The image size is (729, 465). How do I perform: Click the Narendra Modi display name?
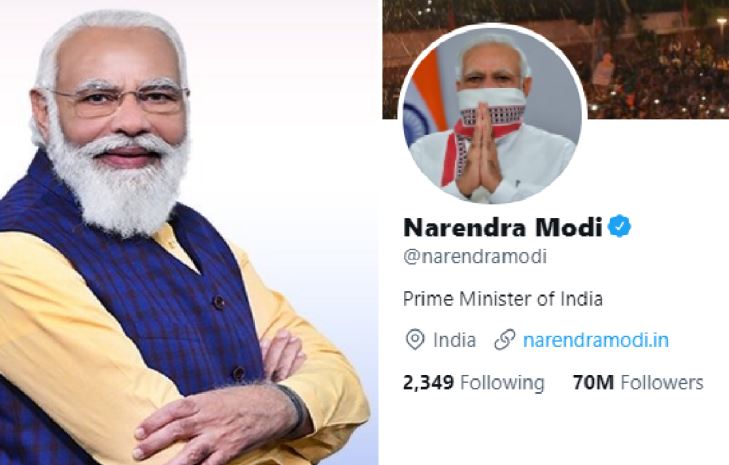point(503,227)
